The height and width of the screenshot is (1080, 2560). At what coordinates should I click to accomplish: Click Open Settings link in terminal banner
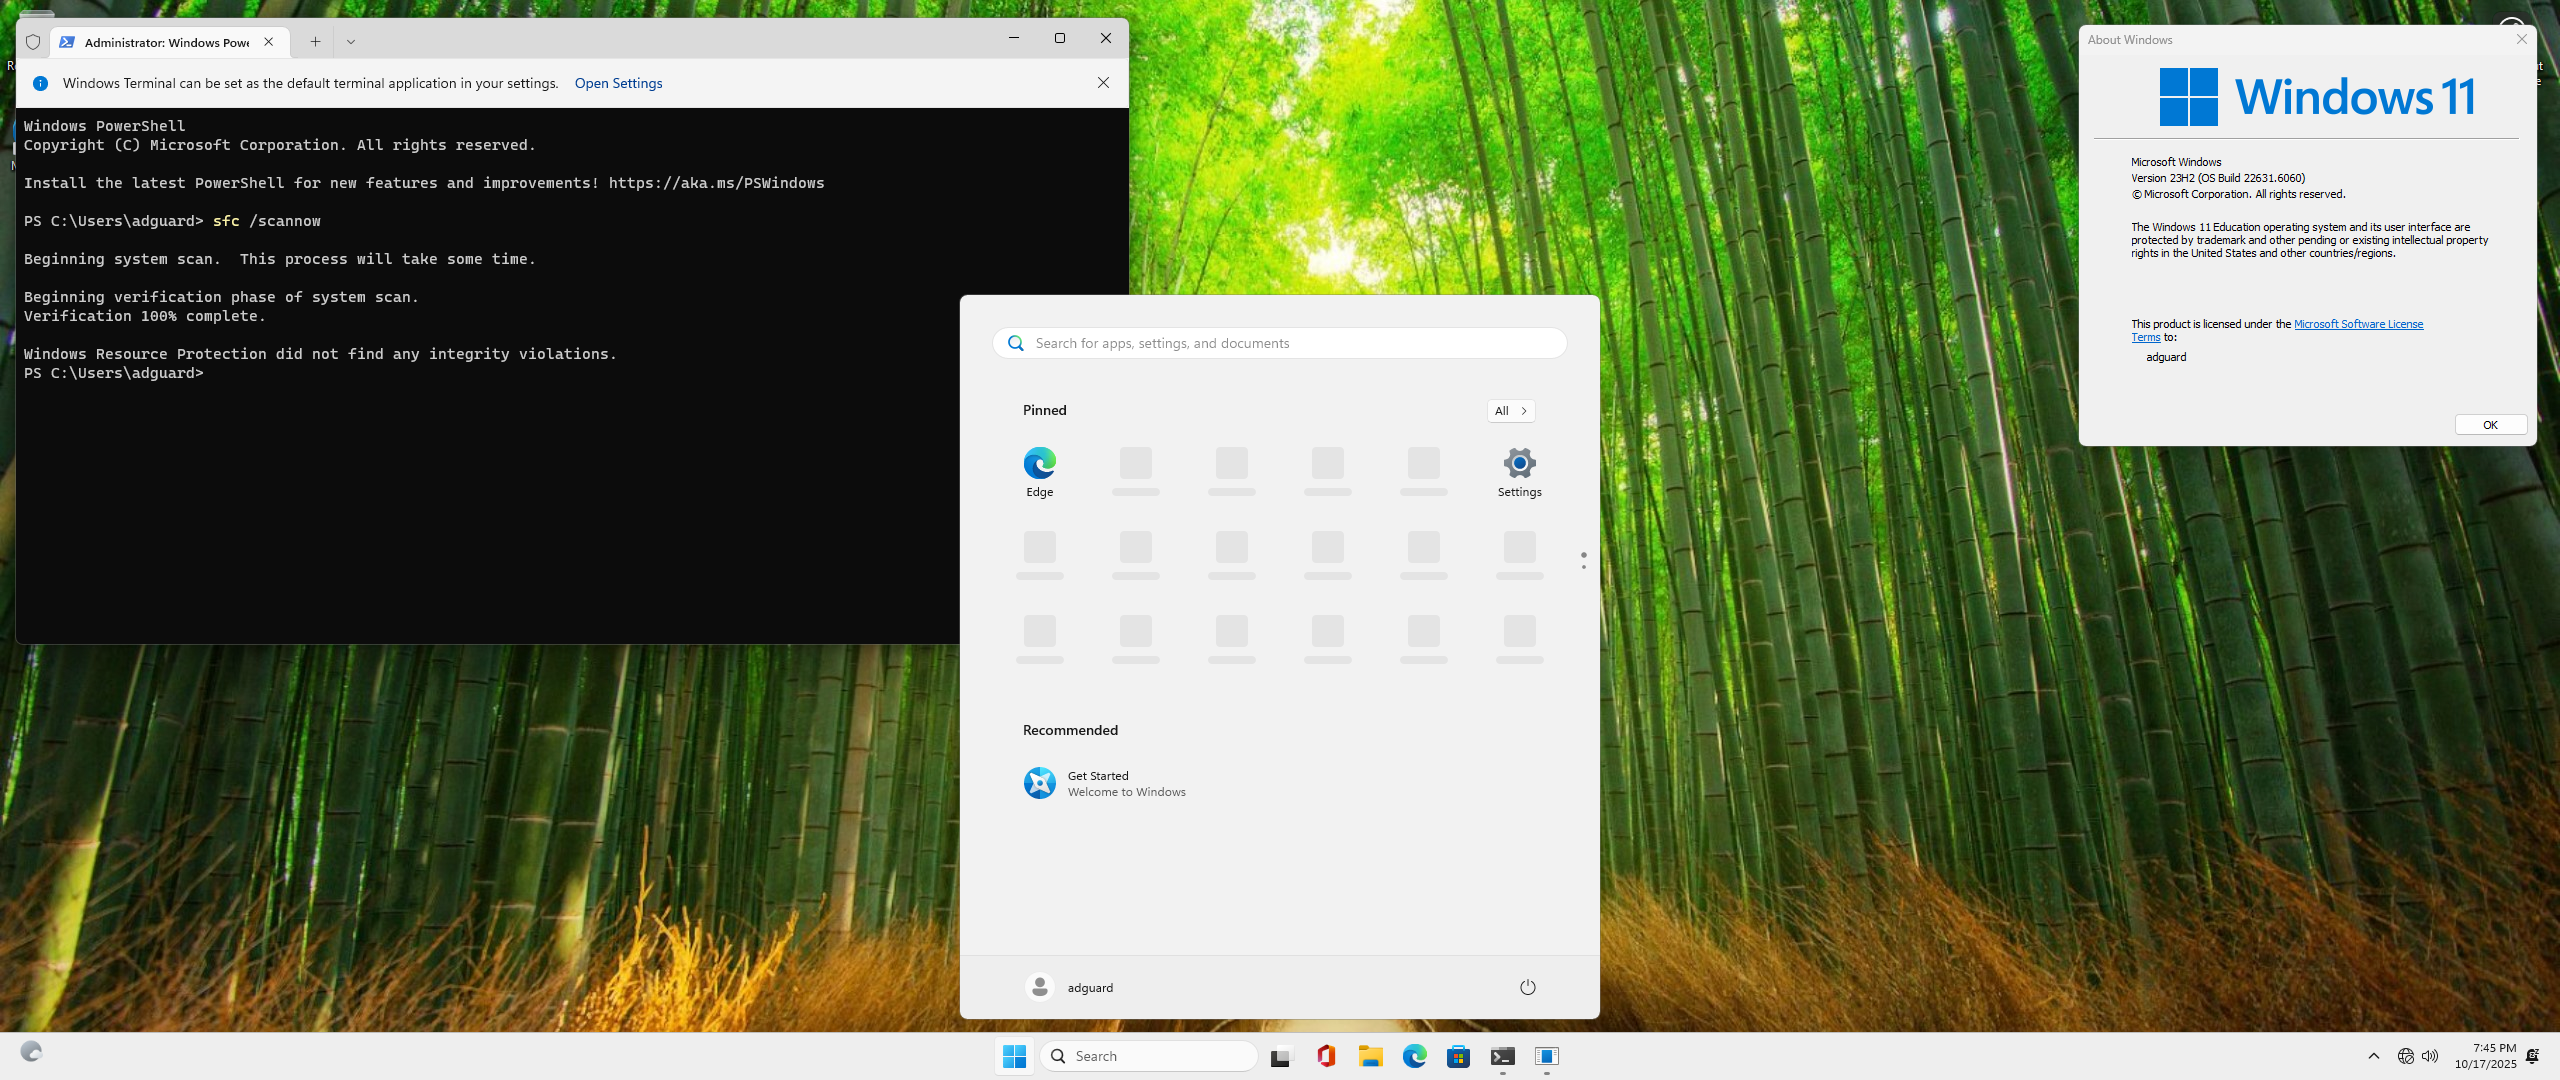point(618,83)
